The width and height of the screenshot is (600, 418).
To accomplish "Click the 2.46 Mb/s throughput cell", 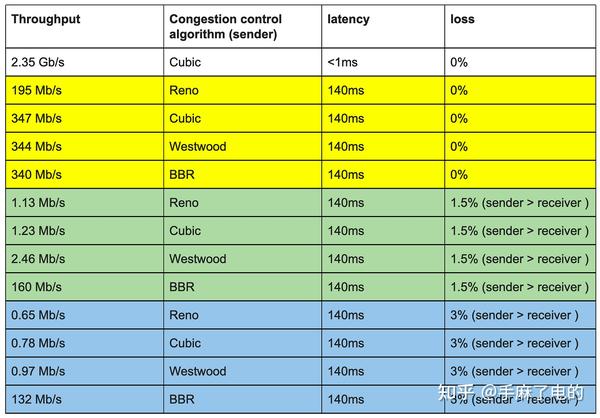I will click(x=37, y=258).
